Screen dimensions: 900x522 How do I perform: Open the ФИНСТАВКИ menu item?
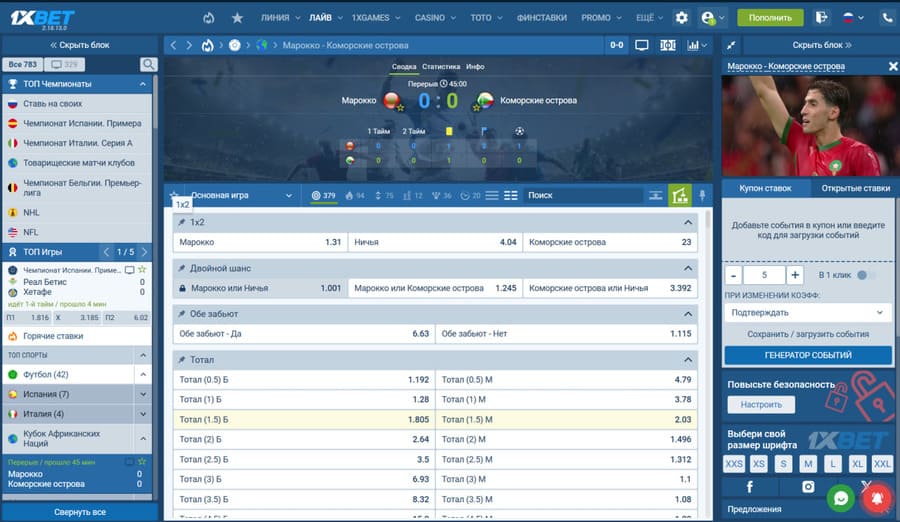541,18
